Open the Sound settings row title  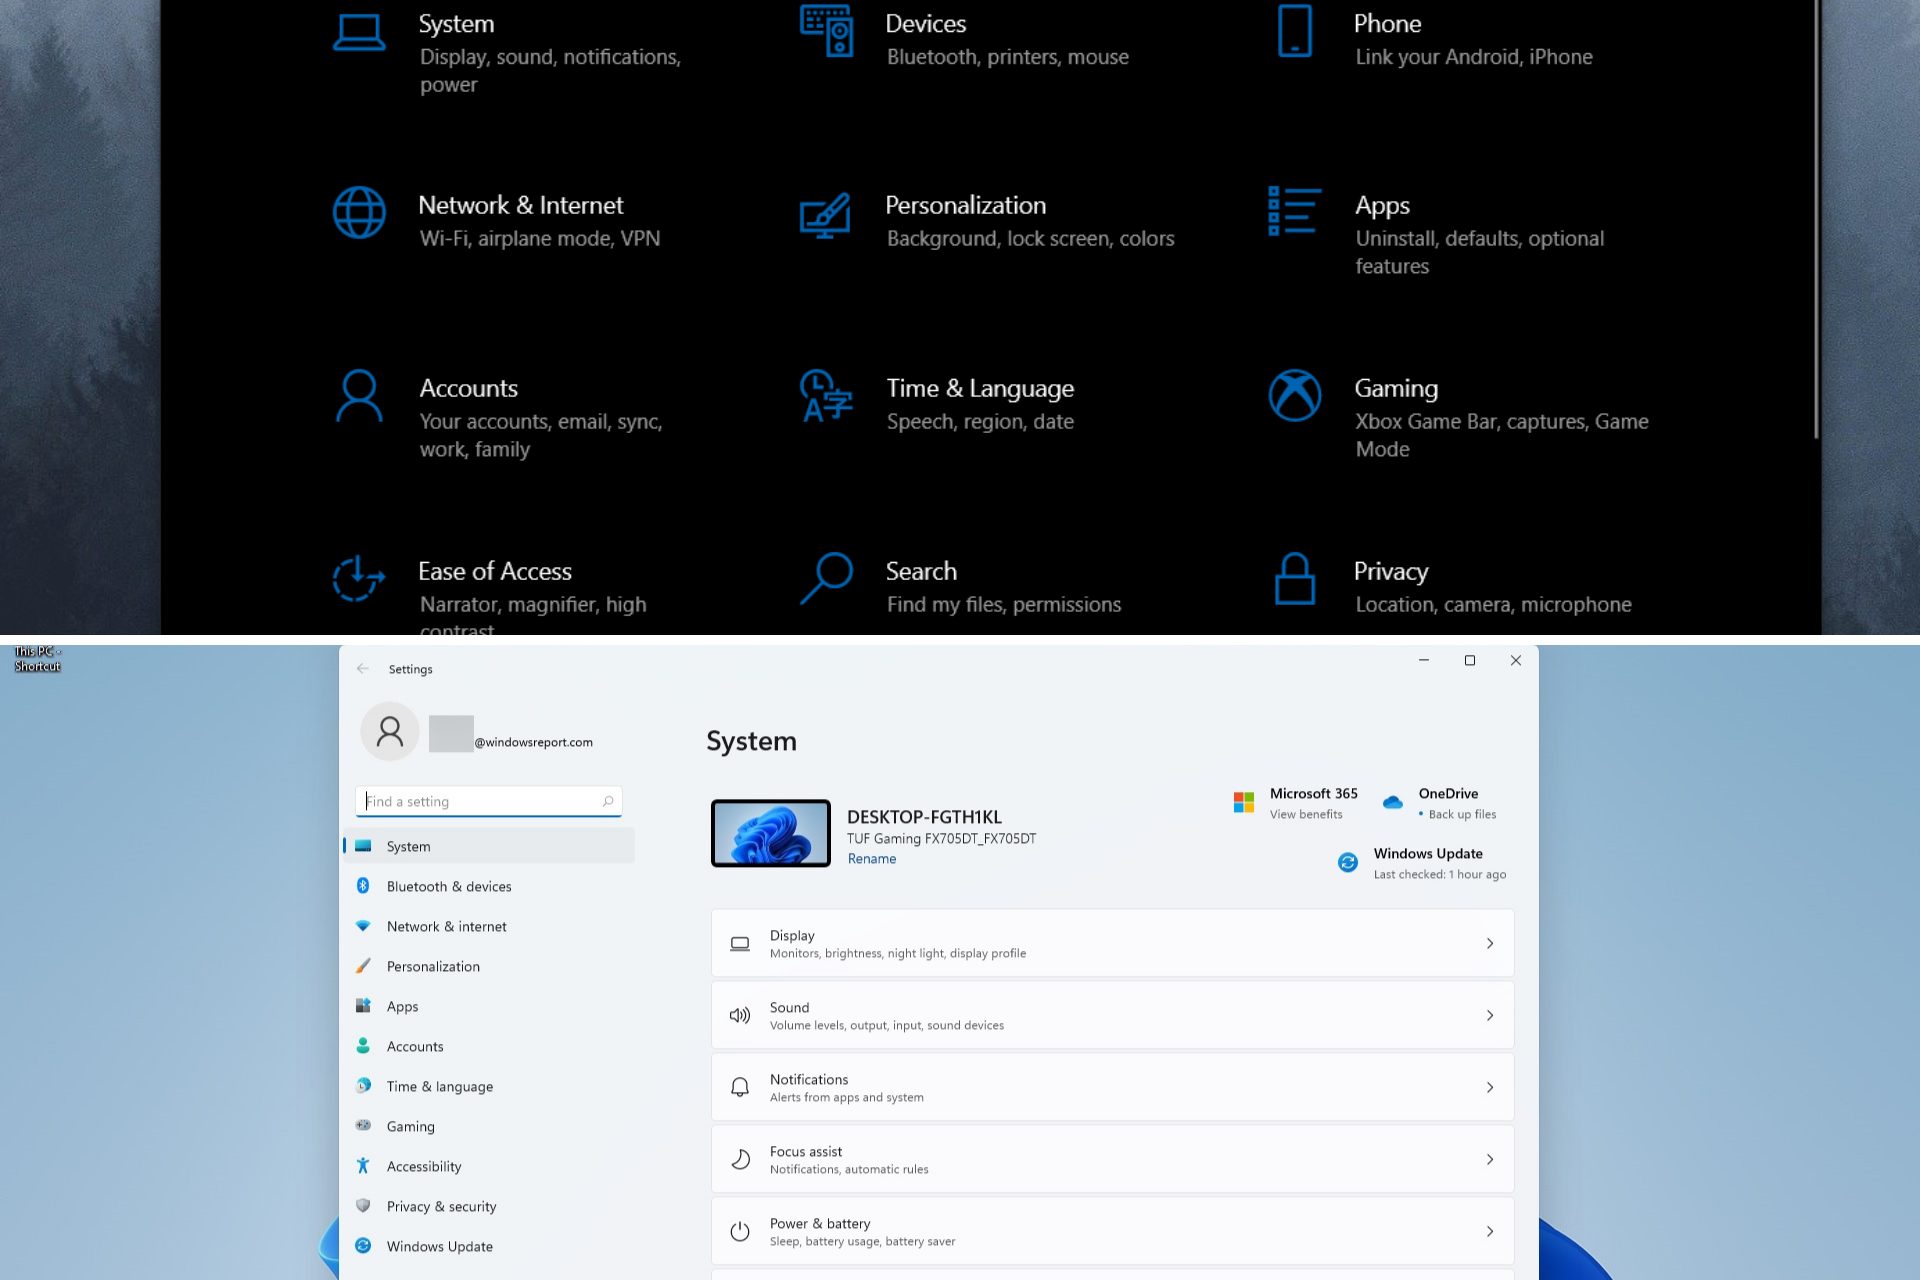(789, 1007)
